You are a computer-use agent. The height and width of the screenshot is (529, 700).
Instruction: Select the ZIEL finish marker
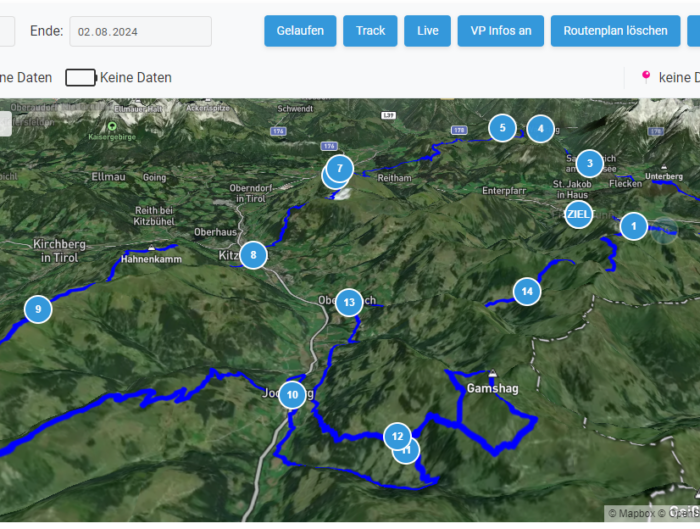[578, 214]
